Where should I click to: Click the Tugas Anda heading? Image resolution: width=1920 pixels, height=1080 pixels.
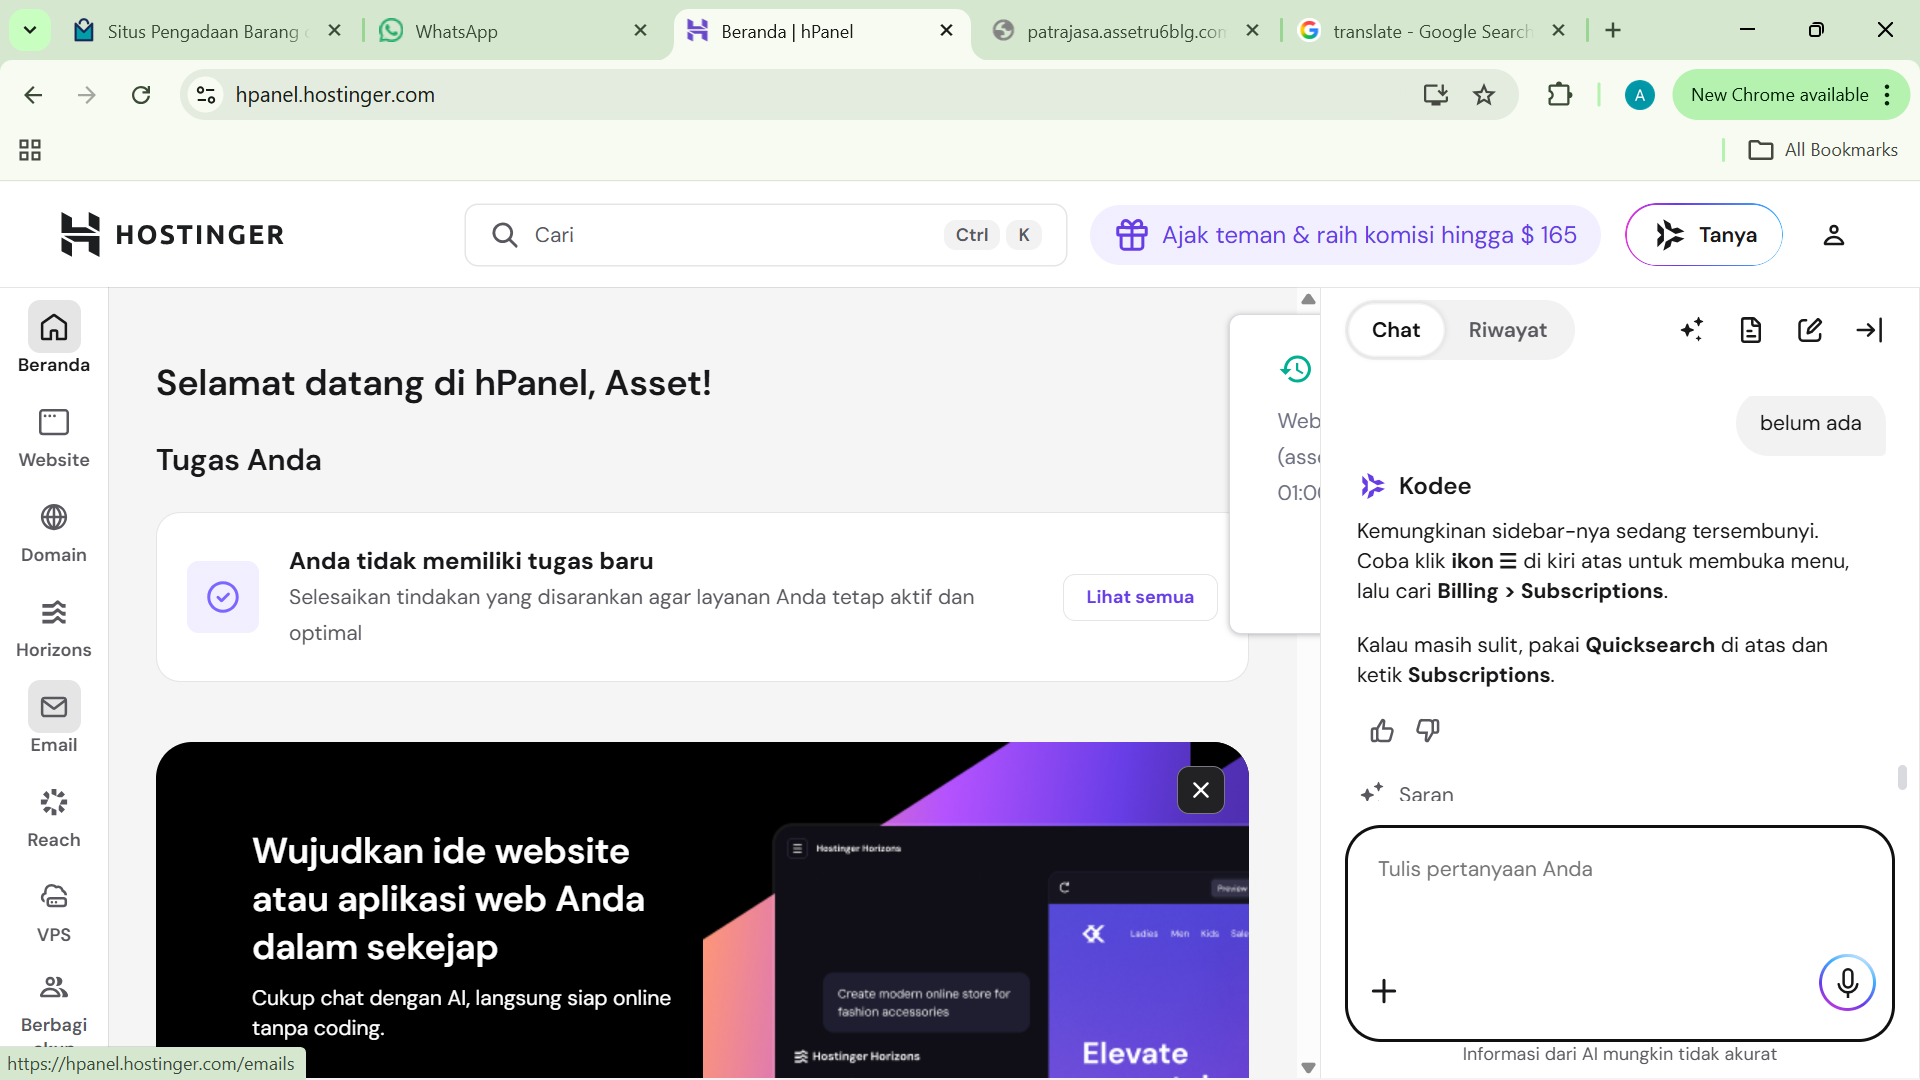click(238, 460)
